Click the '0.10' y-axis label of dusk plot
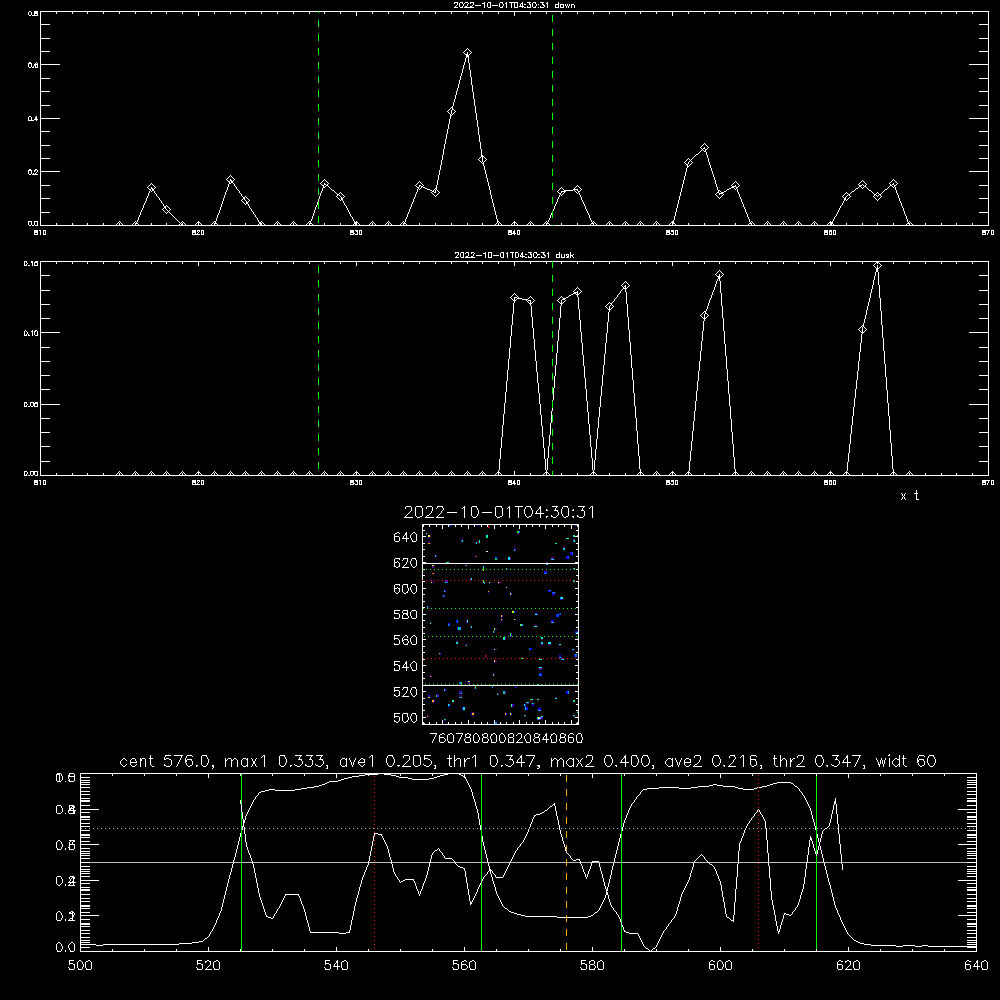This screenshot has height=1000, width=1000. click(x=31, y=333)
